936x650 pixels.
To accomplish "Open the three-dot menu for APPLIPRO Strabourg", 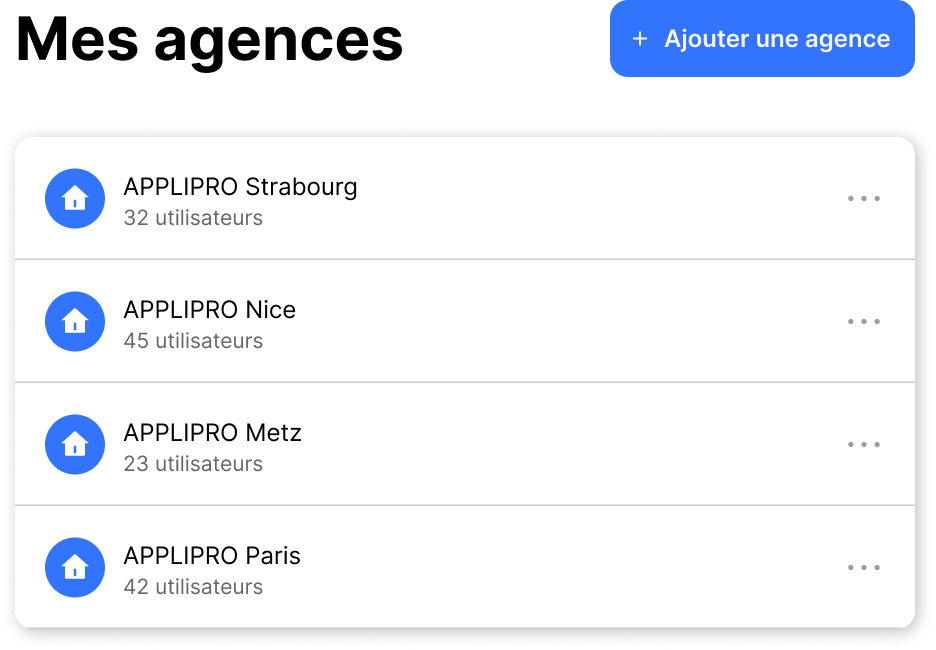I will [864, 198].
